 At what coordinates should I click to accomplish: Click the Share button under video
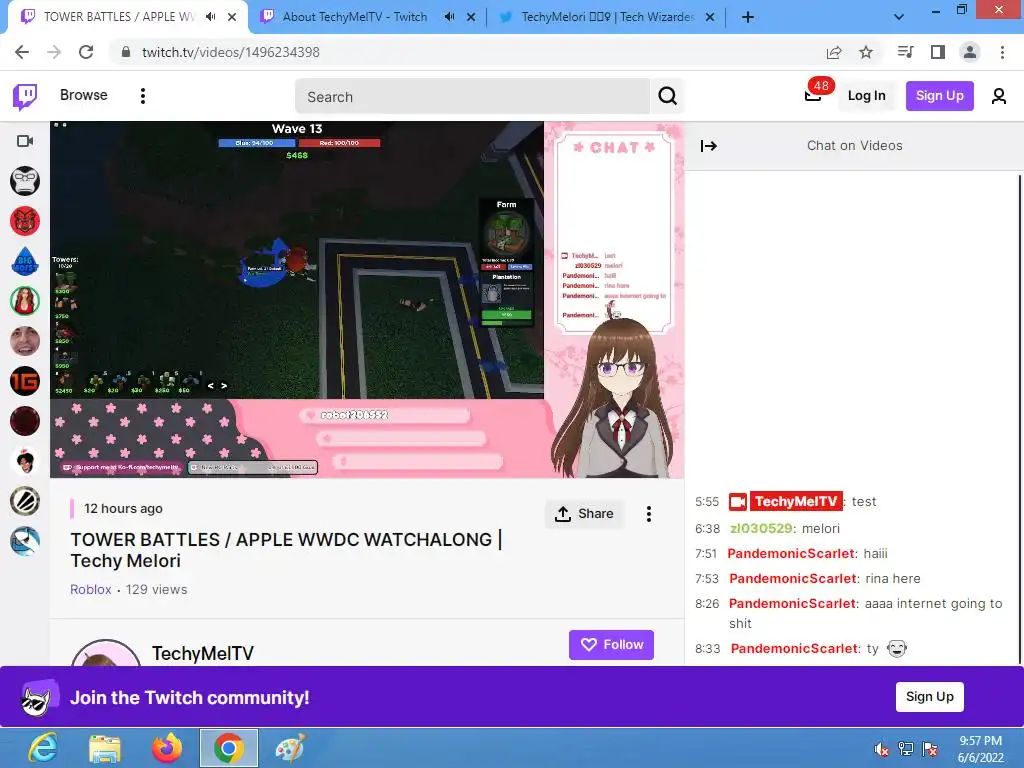click(584, 514)
